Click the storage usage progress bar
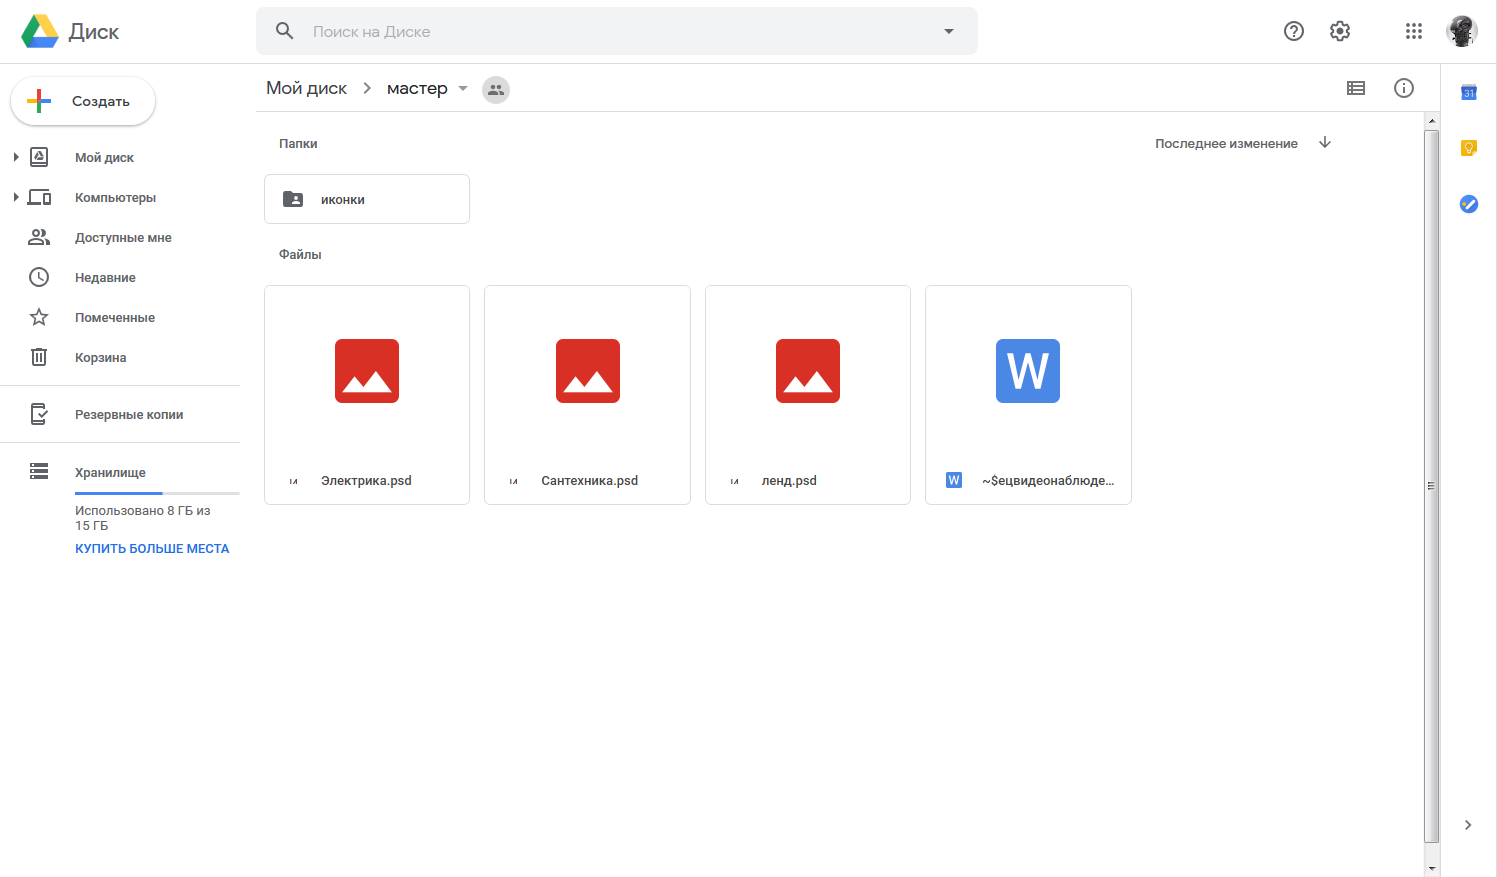Image resolution: width=1497 pixels, height=877 pixels. tap(157, 493)
